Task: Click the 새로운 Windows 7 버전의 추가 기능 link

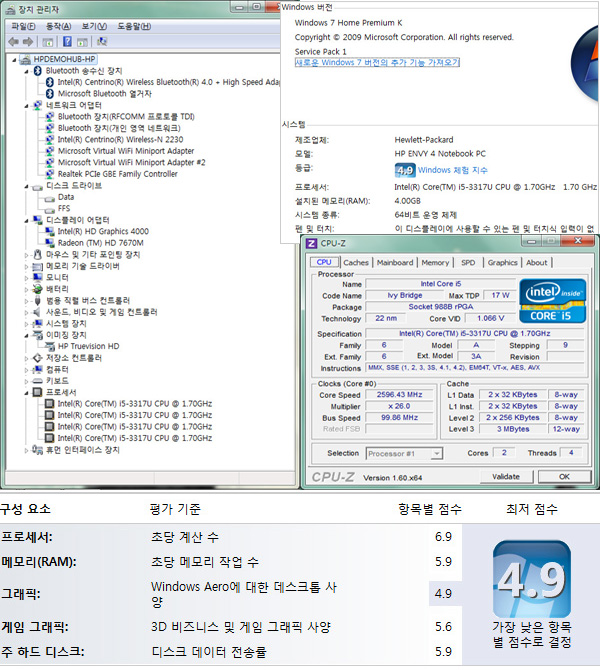Action: [x=377, y=62]
